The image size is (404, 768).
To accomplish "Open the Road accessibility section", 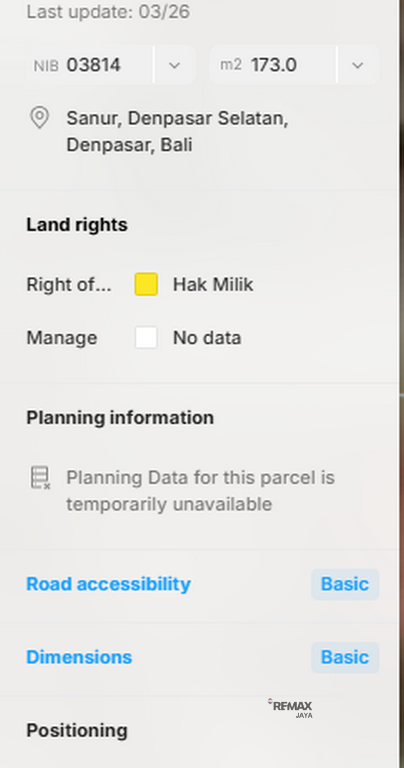I will click(108, 584).
